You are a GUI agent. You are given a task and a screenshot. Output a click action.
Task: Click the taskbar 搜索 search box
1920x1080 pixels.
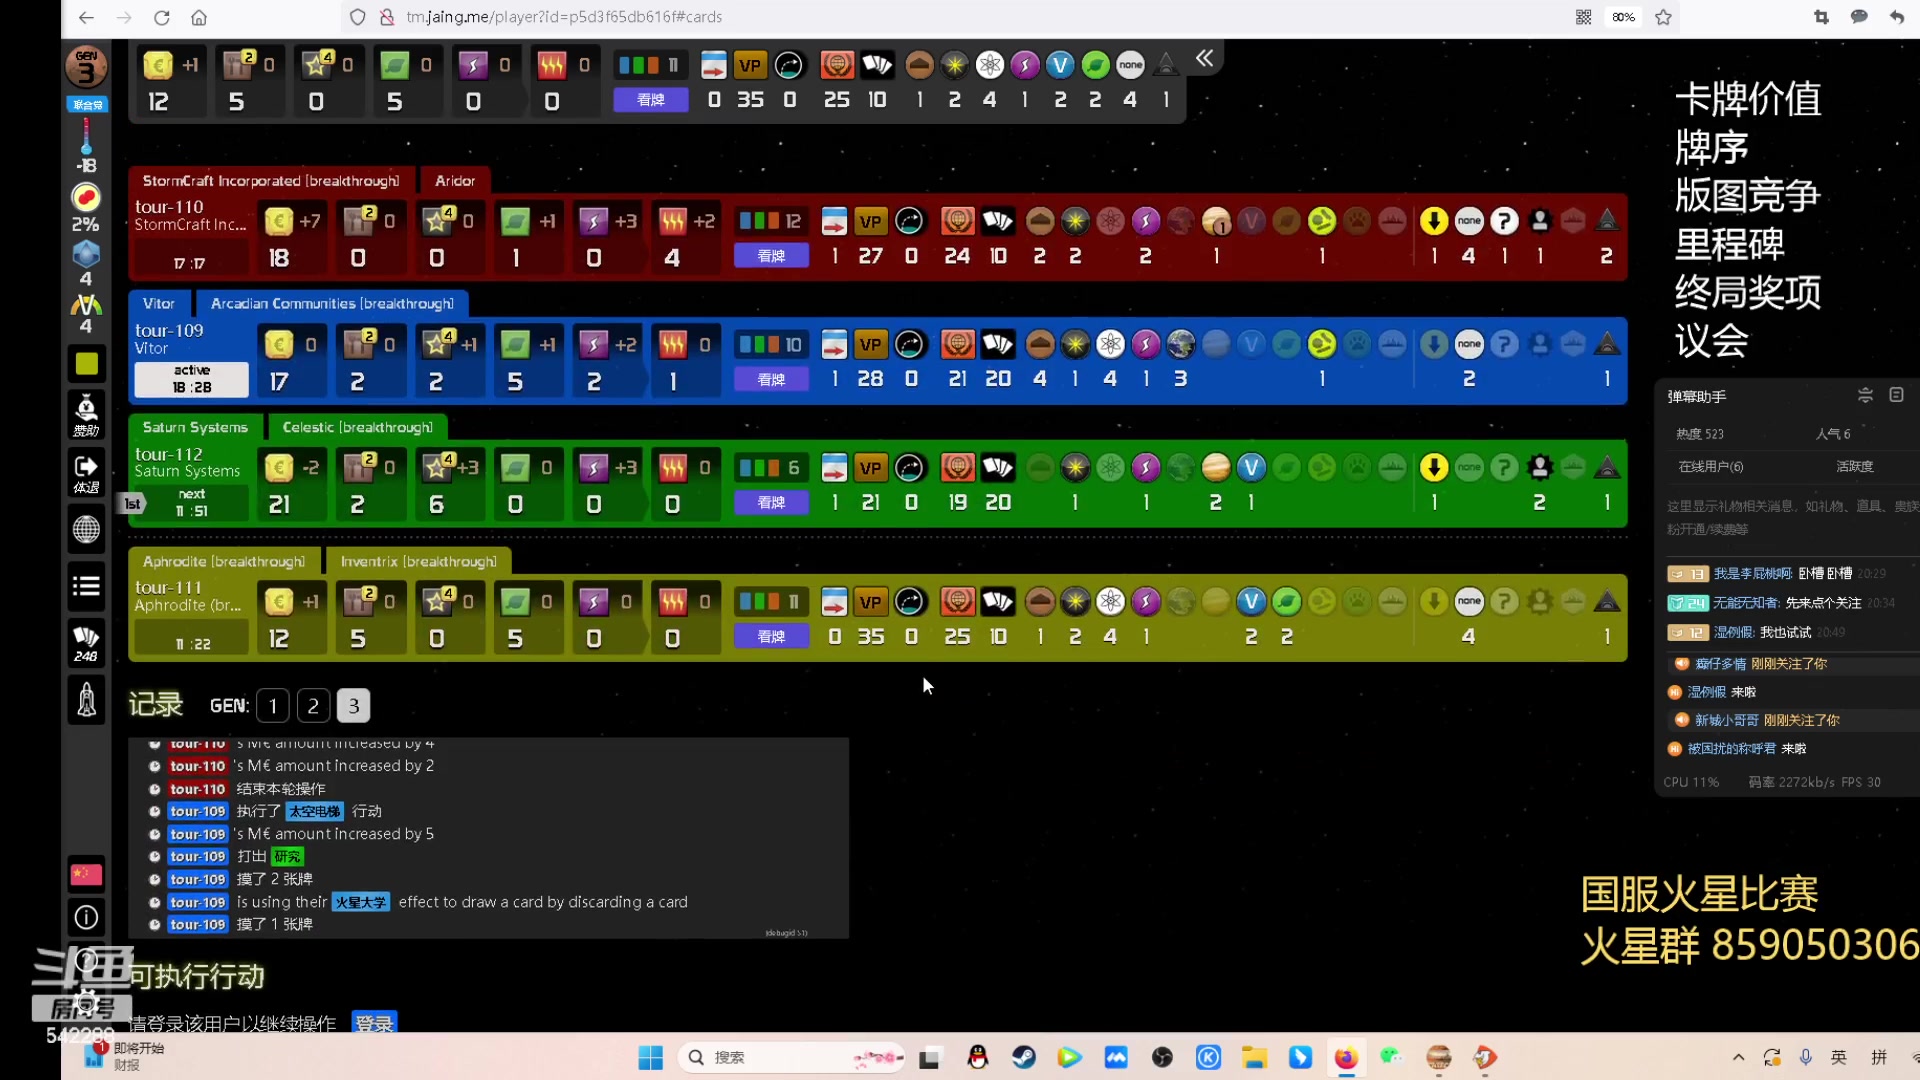793,1057
